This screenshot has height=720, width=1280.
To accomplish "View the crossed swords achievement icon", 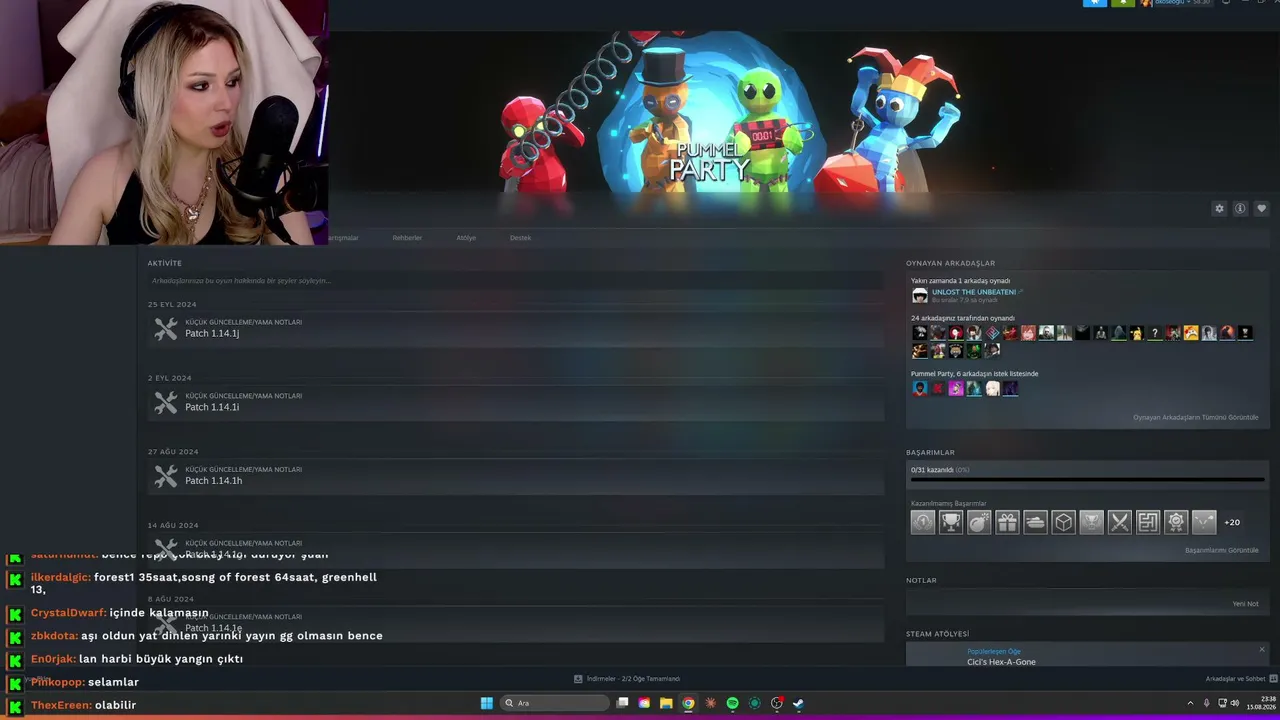I will tap(1119, 522).
